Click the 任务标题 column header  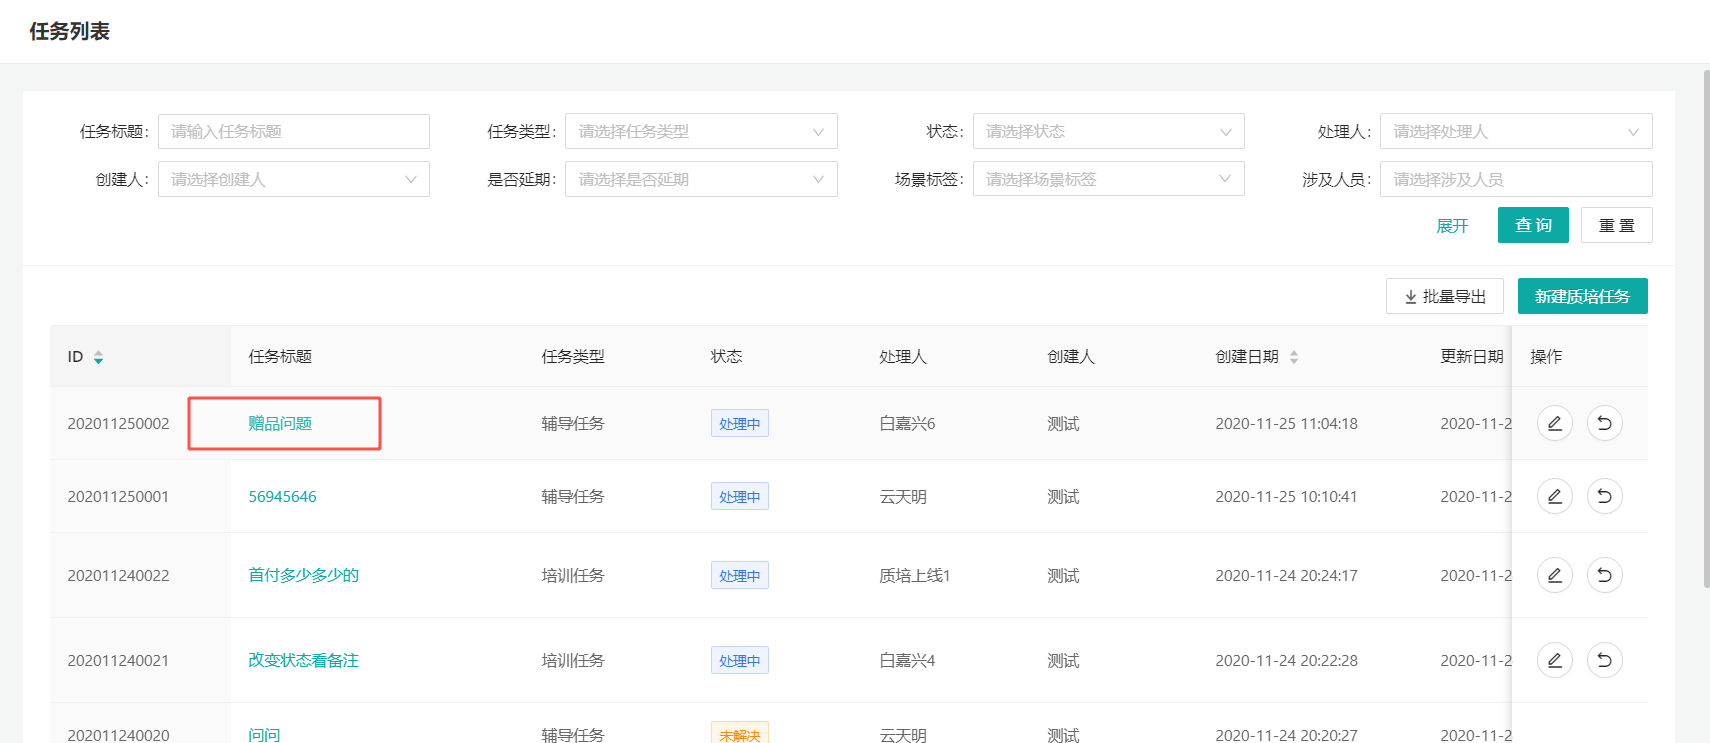pyautogui.click(x=280, y=356)
